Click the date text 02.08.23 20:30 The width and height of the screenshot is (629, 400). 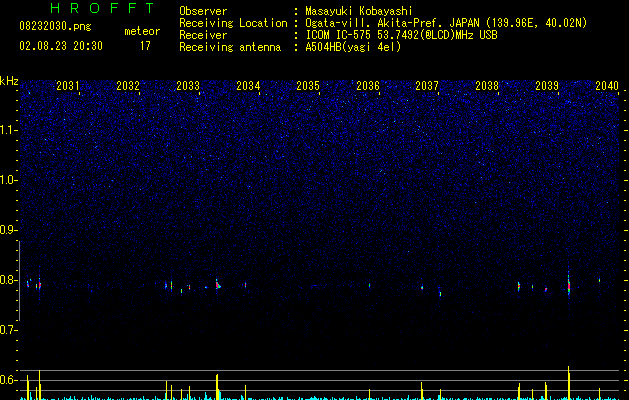click(61, 46)
